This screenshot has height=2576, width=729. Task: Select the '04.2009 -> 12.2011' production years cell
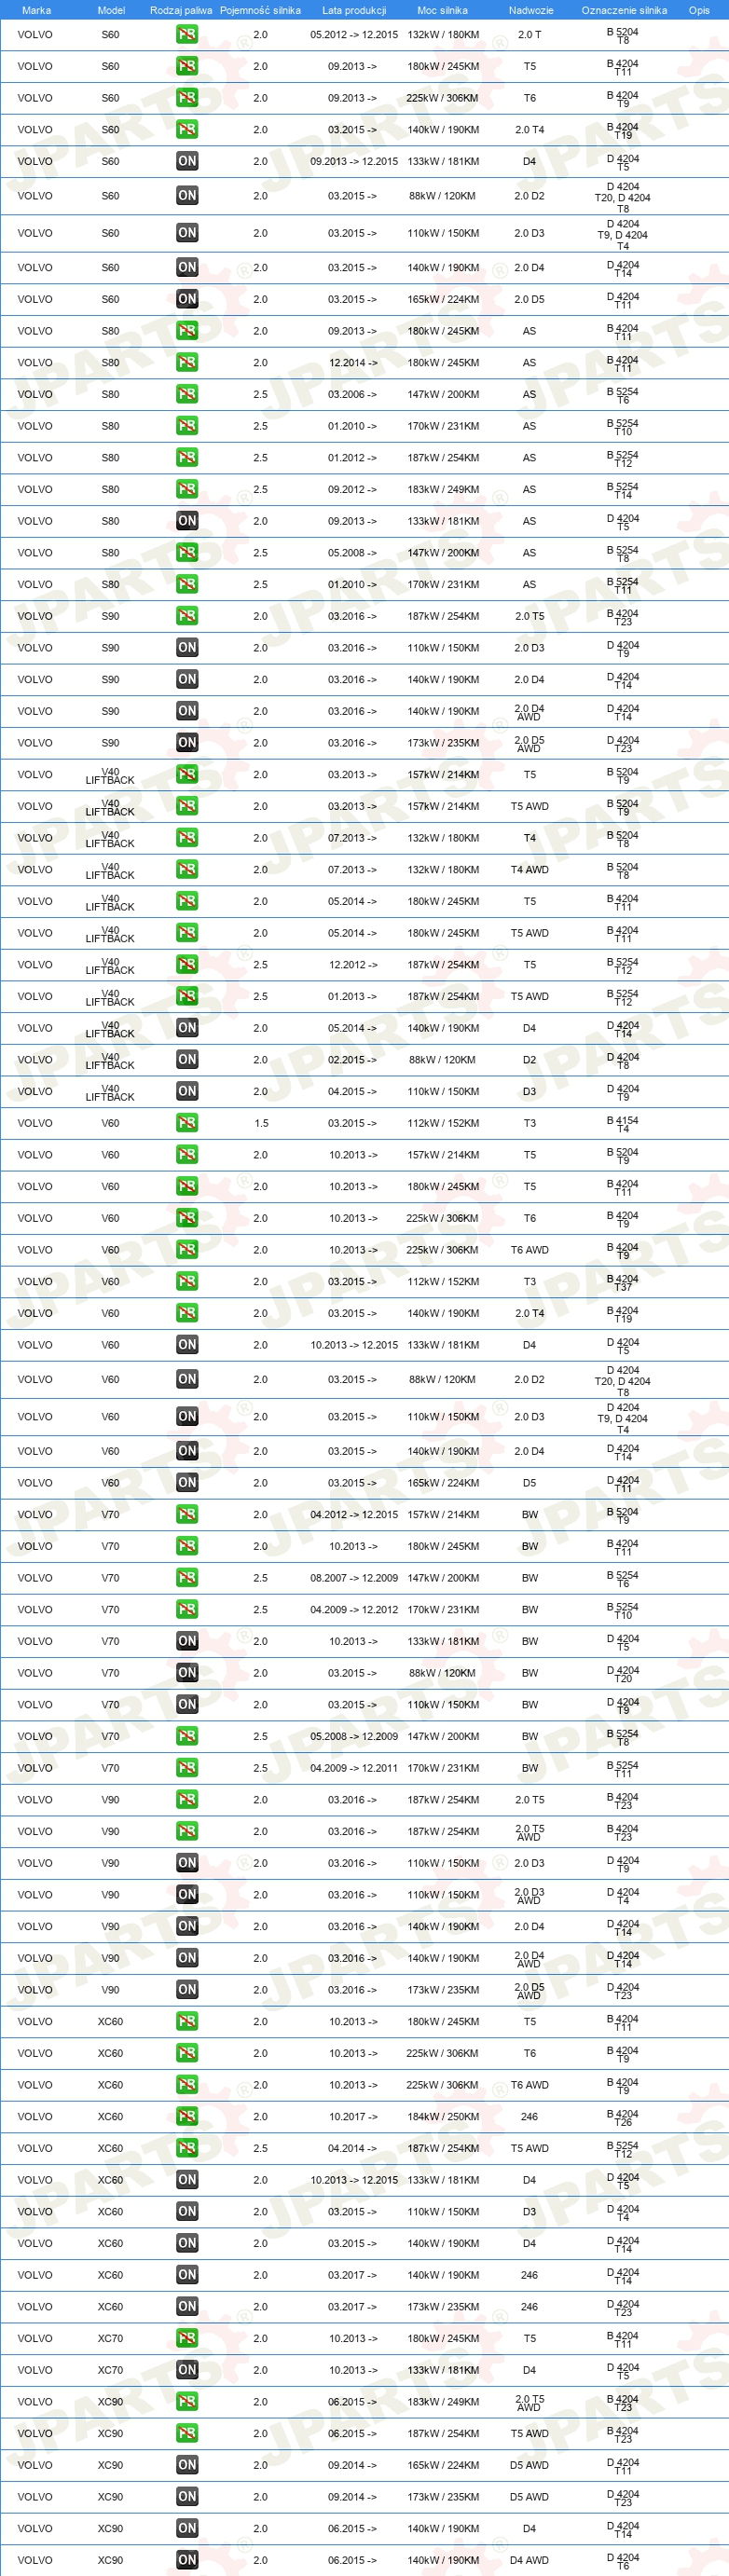point(354,1768)
